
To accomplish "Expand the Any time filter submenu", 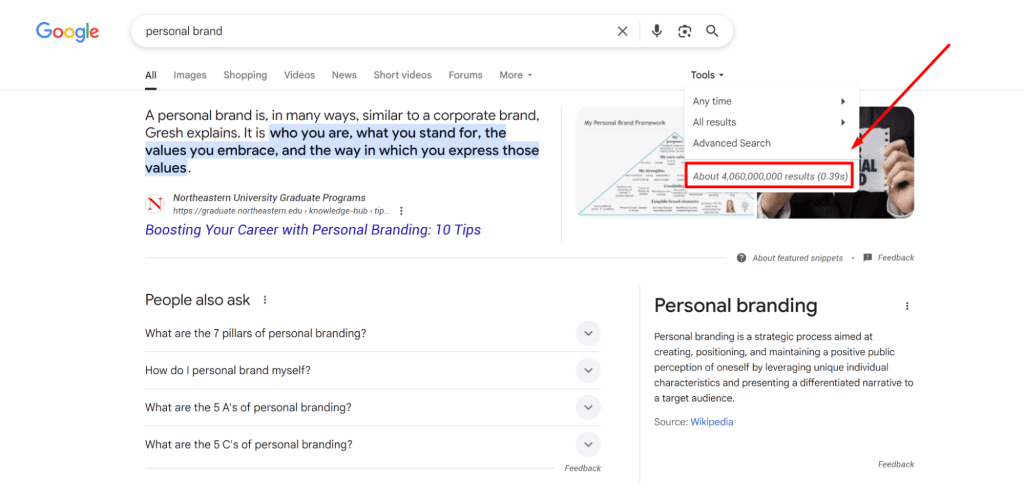I will [x=771, y=101].
